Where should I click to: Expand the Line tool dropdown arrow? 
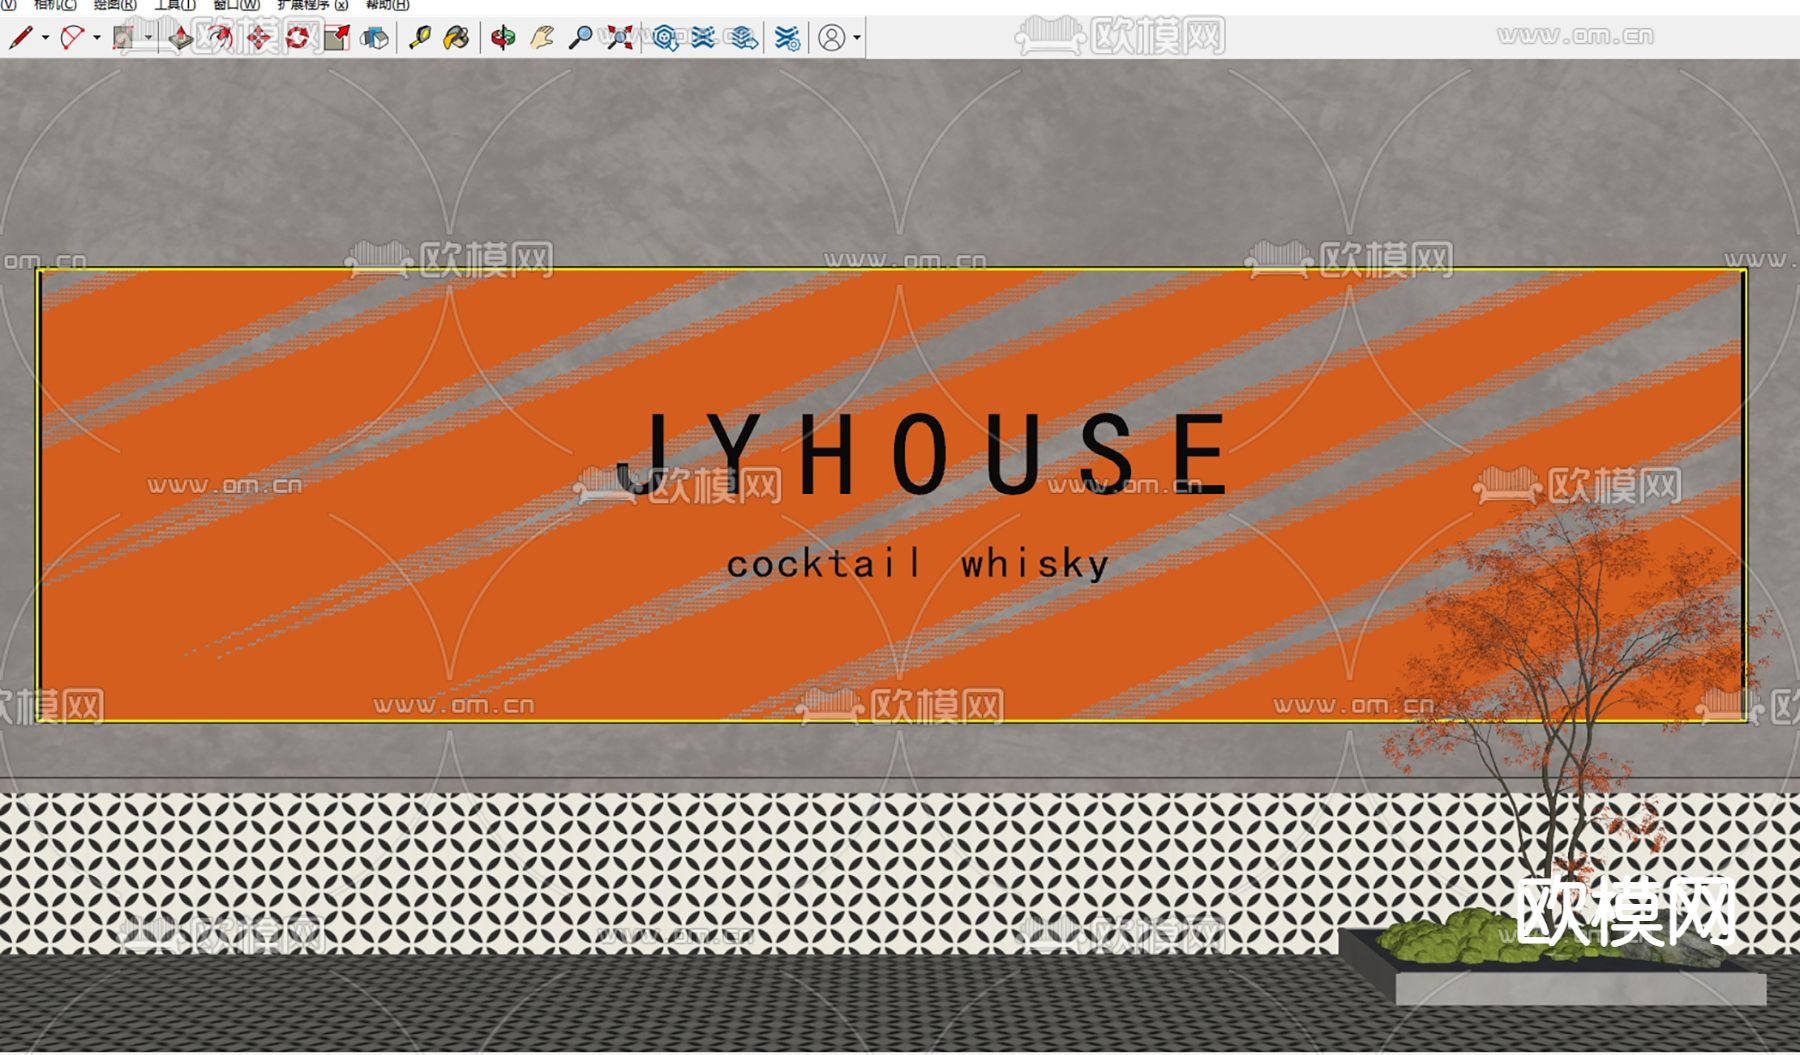[x=46, y=38]
